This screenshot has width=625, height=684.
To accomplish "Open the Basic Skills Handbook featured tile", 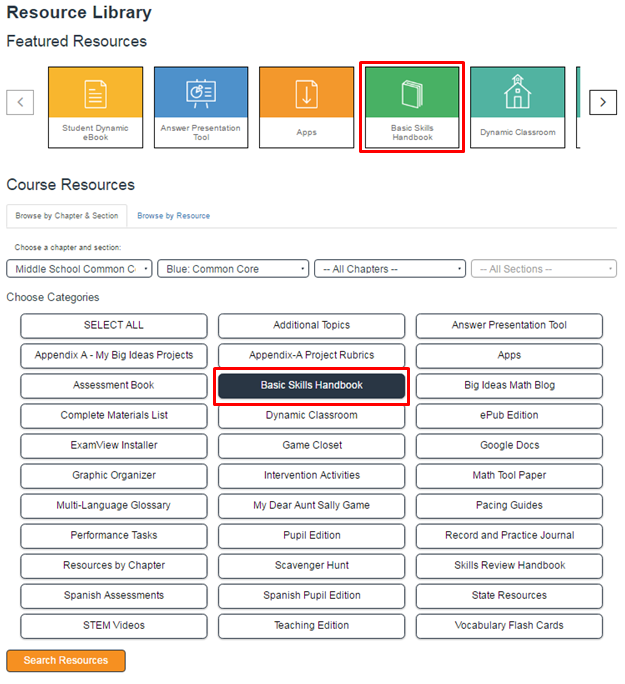I will click(412, 107).
